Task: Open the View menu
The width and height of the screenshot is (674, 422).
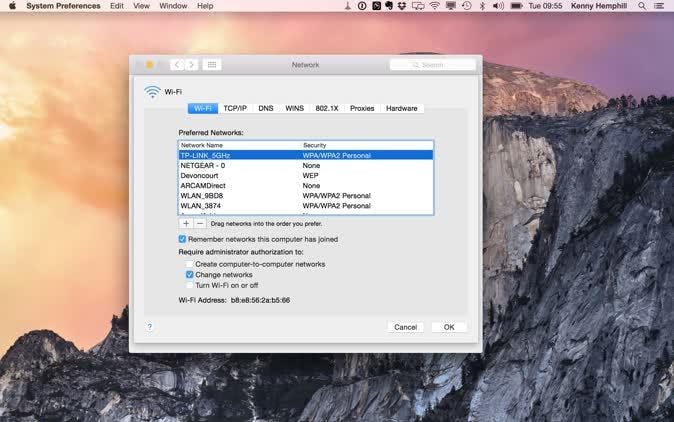Action: [x=141, y=6]
